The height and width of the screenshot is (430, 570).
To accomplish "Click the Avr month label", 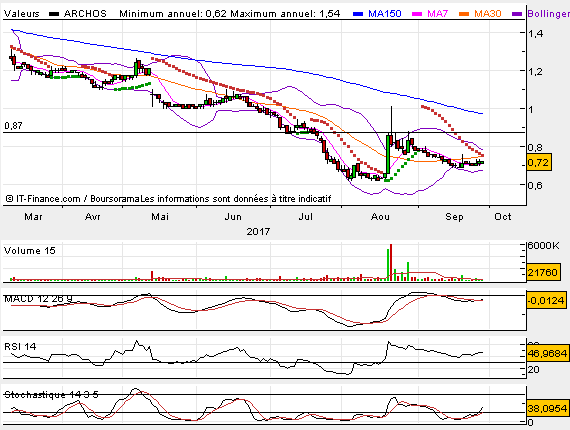I will point(93,217).
